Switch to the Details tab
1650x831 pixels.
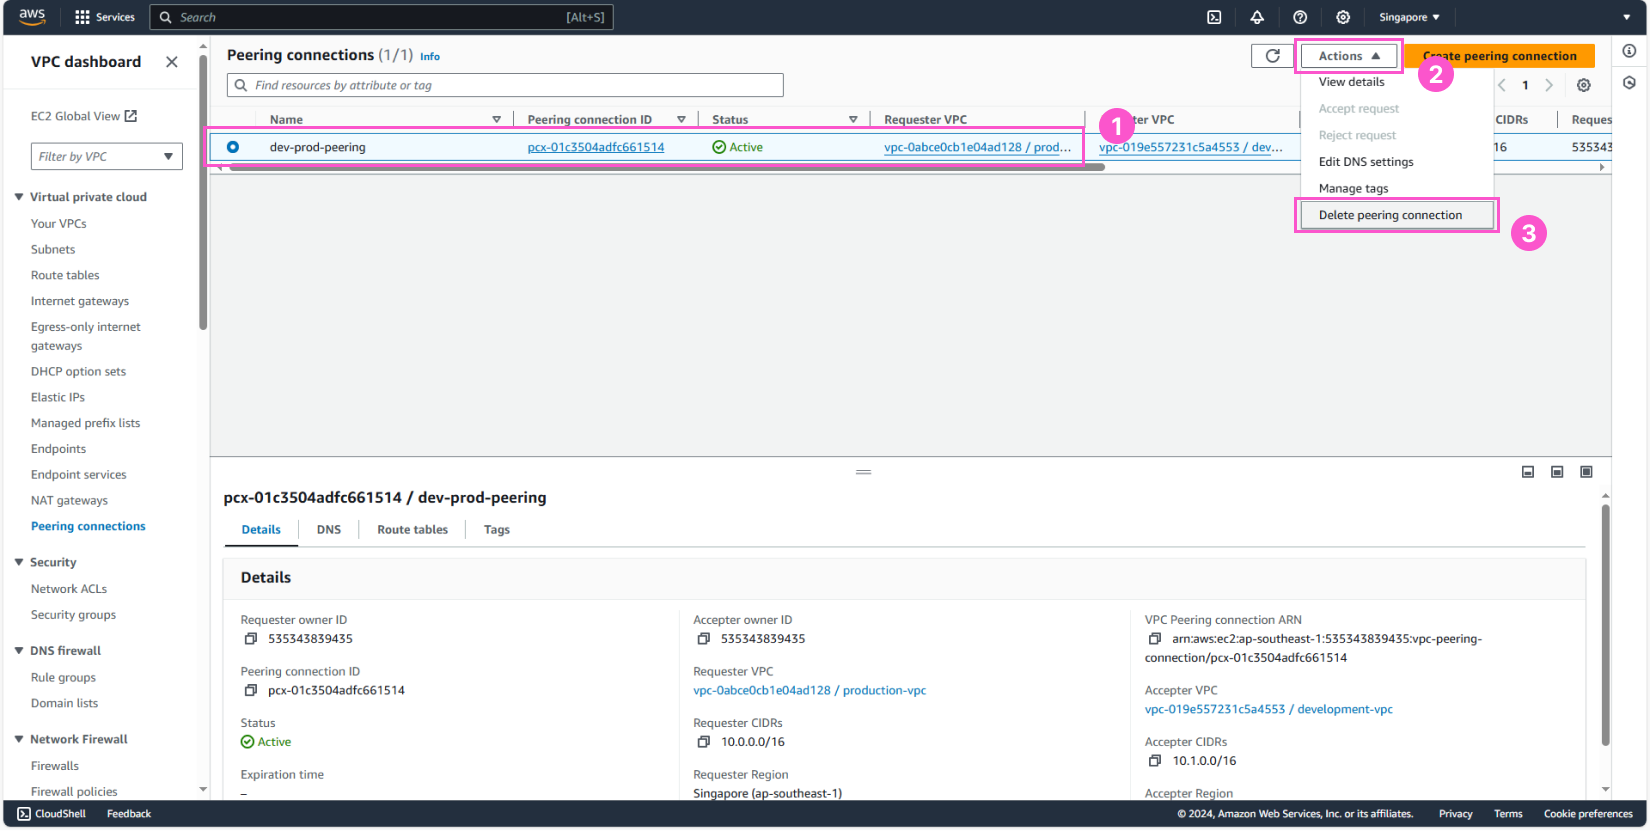(x=261, y=530)
